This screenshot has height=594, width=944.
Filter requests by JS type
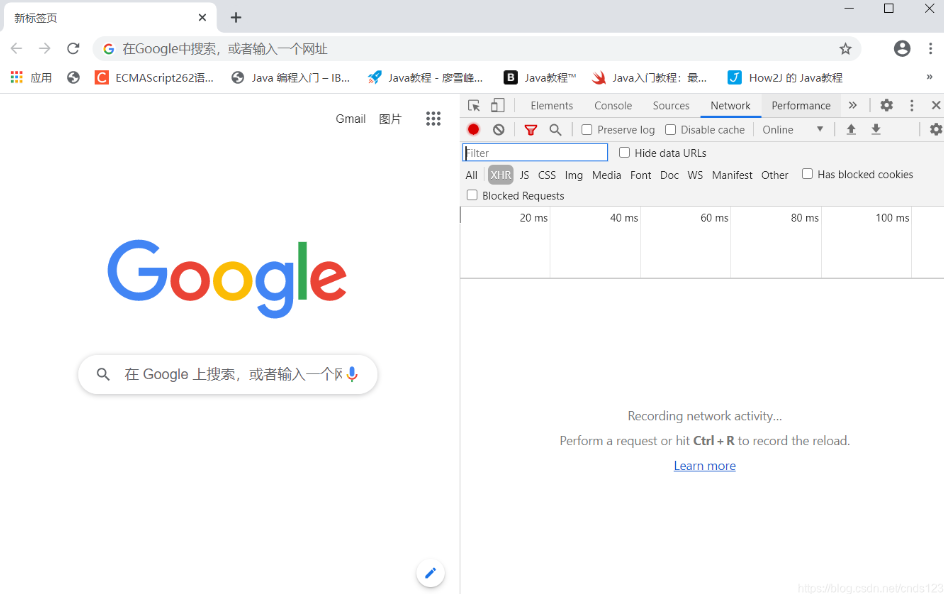click(x=524, y=175)
